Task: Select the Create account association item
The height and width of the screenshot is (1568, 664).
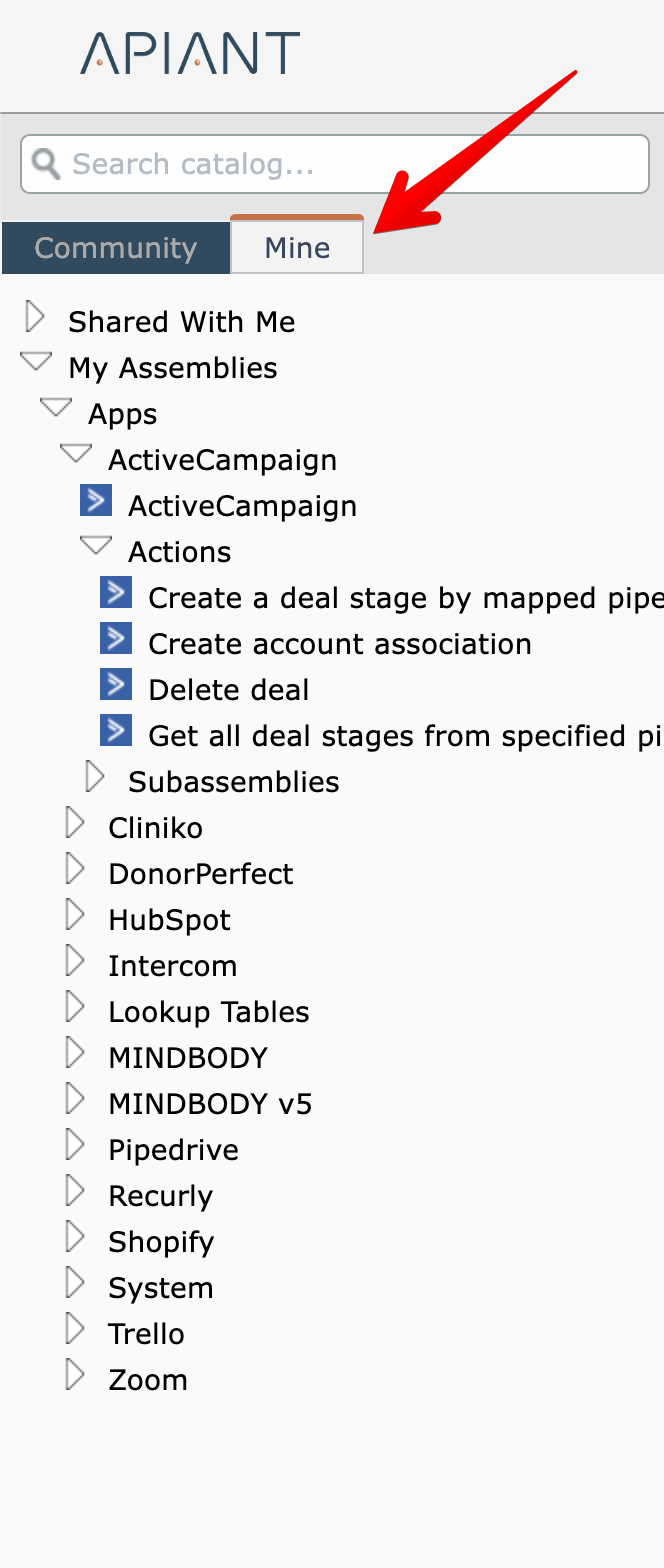Action: coord(340,644)
